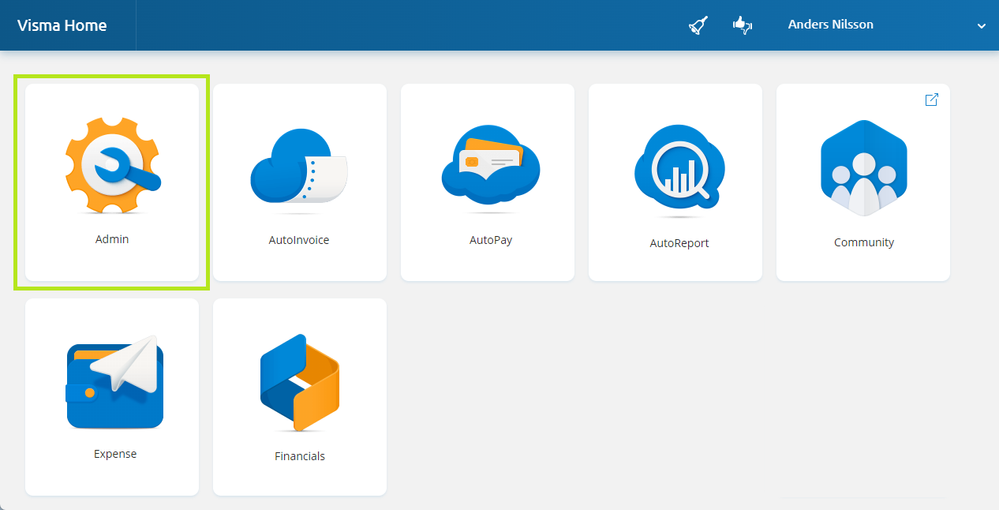Click the Anders Nilsson user name
The height and width of the screenshot is (510, 999).
830,25
